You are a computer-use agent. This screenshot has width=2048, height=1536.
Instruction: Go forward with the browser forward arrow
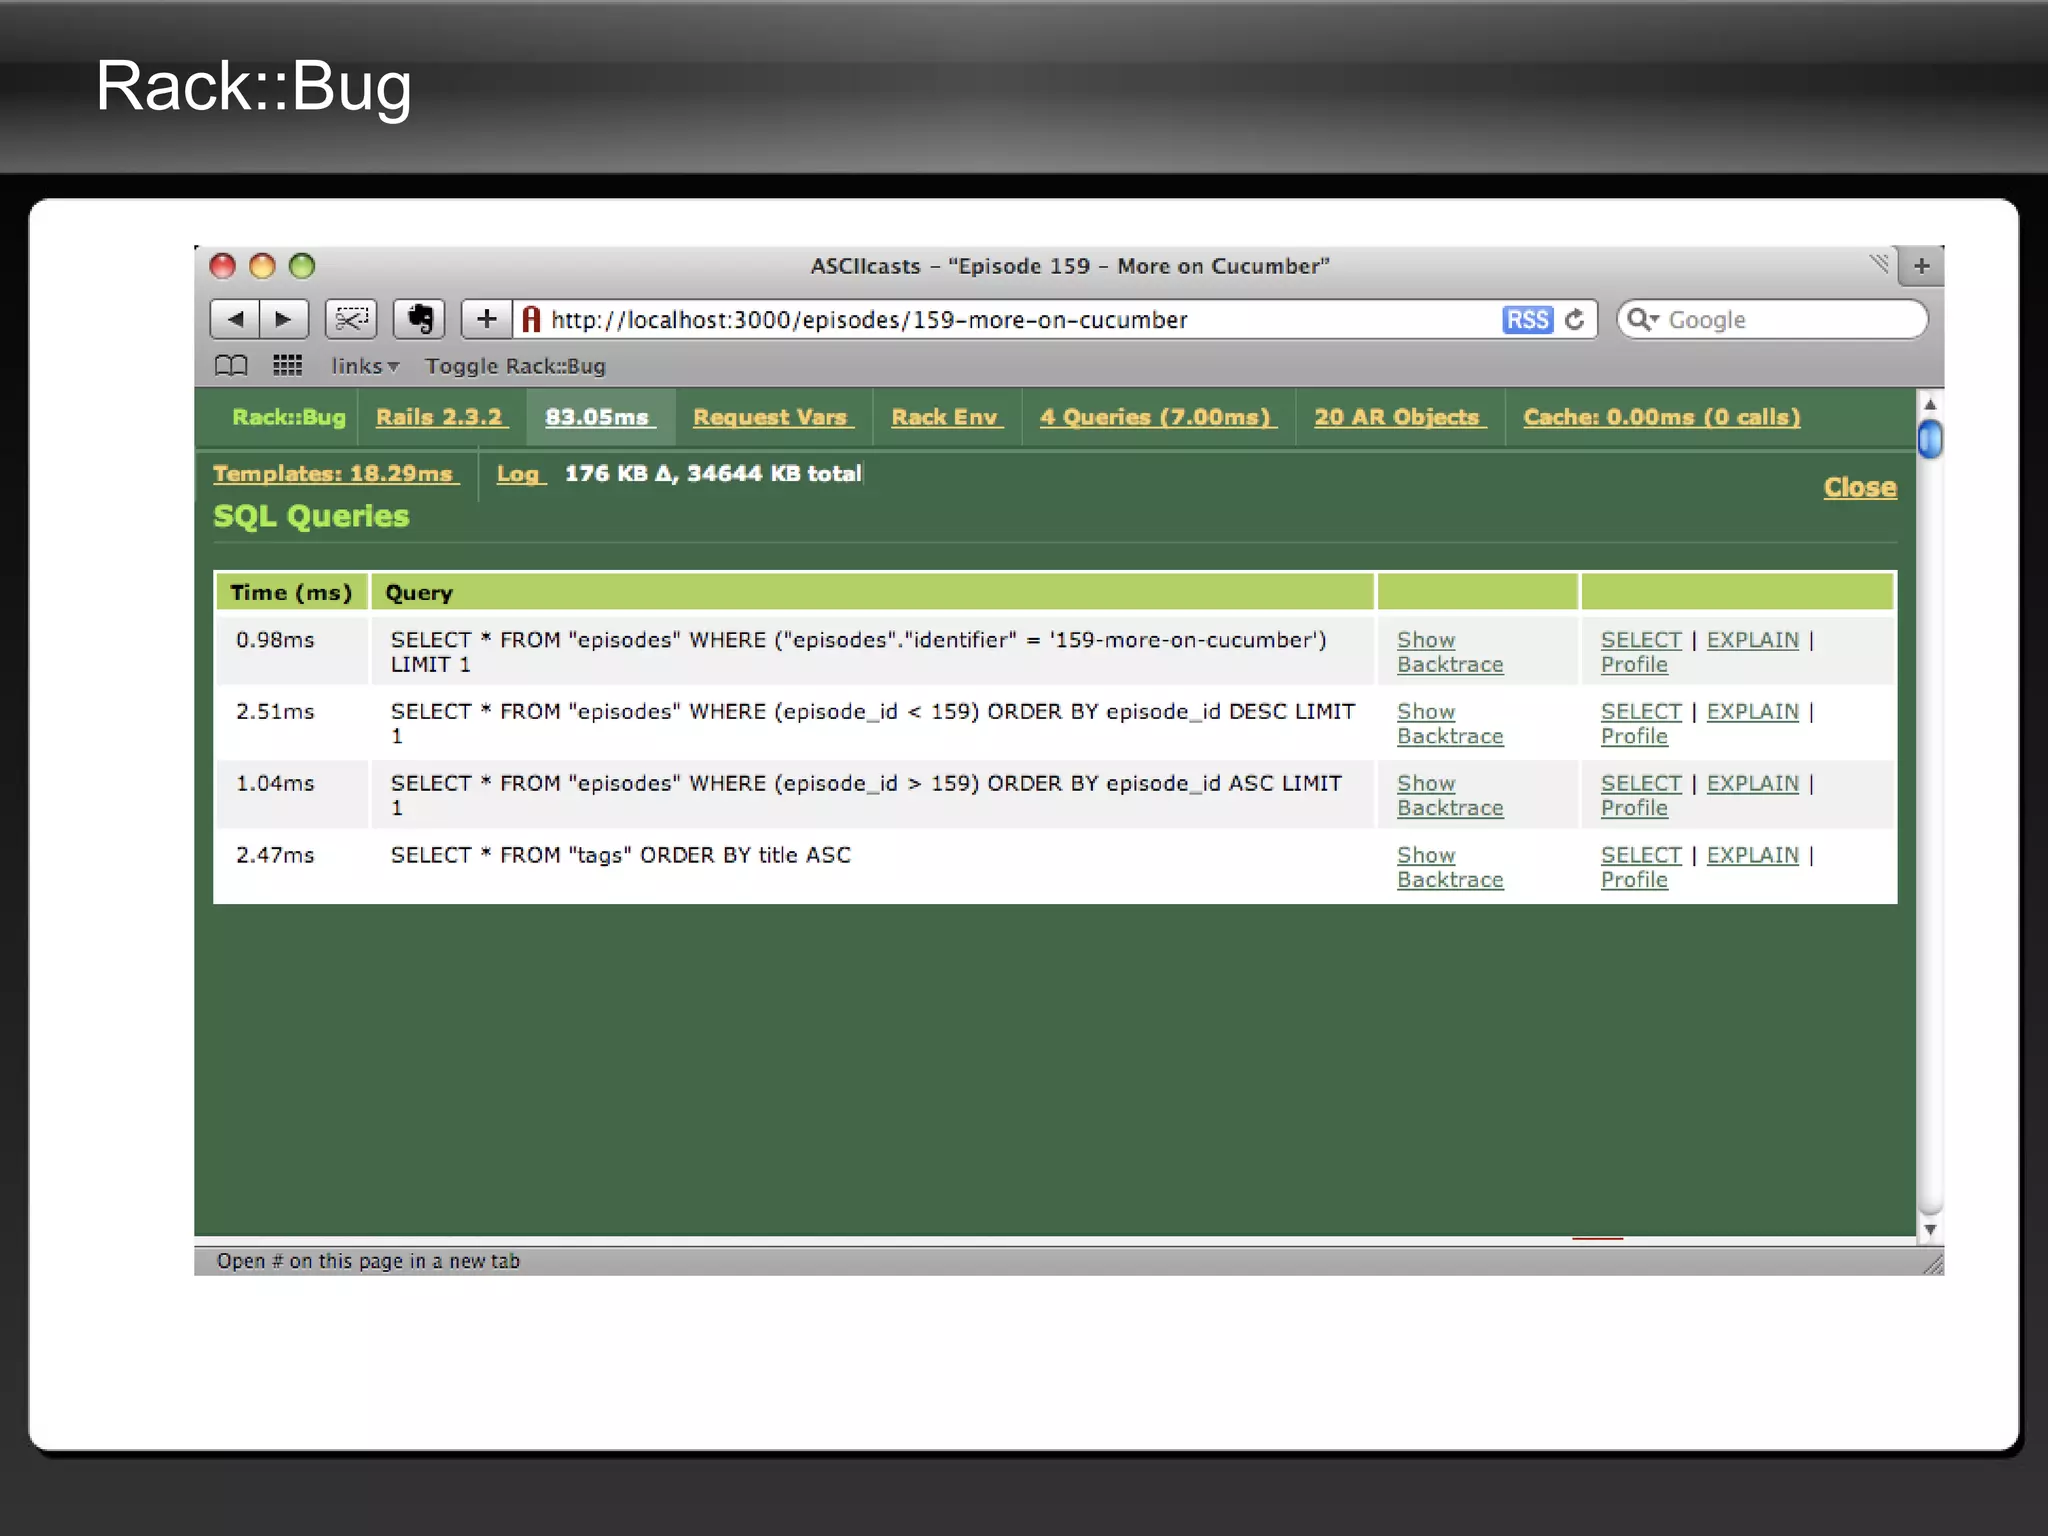(284, 319)
